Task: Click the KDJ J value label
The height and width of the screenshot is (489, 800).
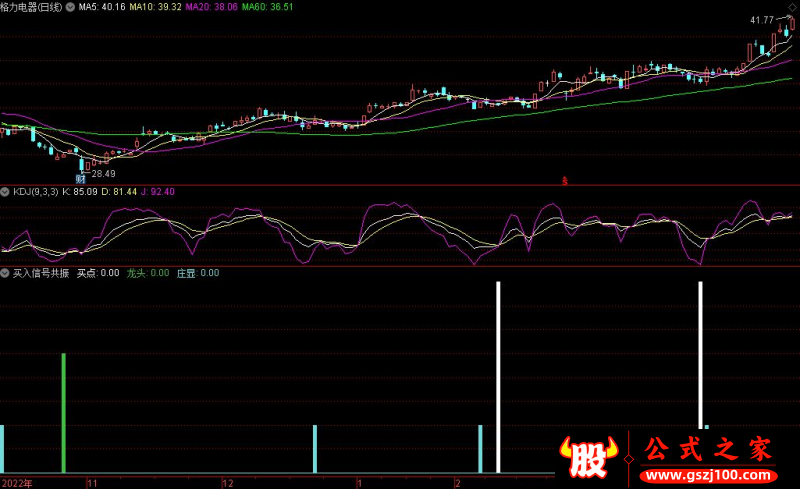Action: click(158, 191)
